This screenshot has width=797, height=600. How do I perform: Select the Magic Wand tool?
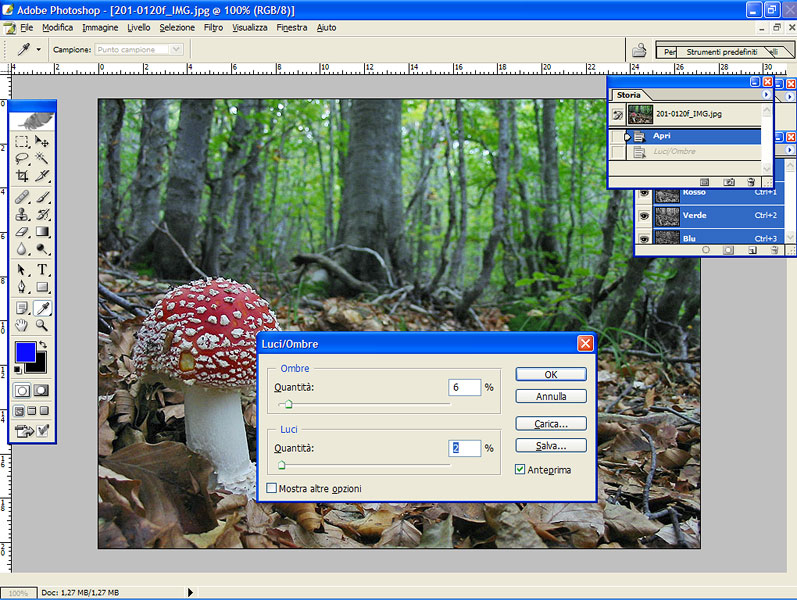click(x=42, y=159)
